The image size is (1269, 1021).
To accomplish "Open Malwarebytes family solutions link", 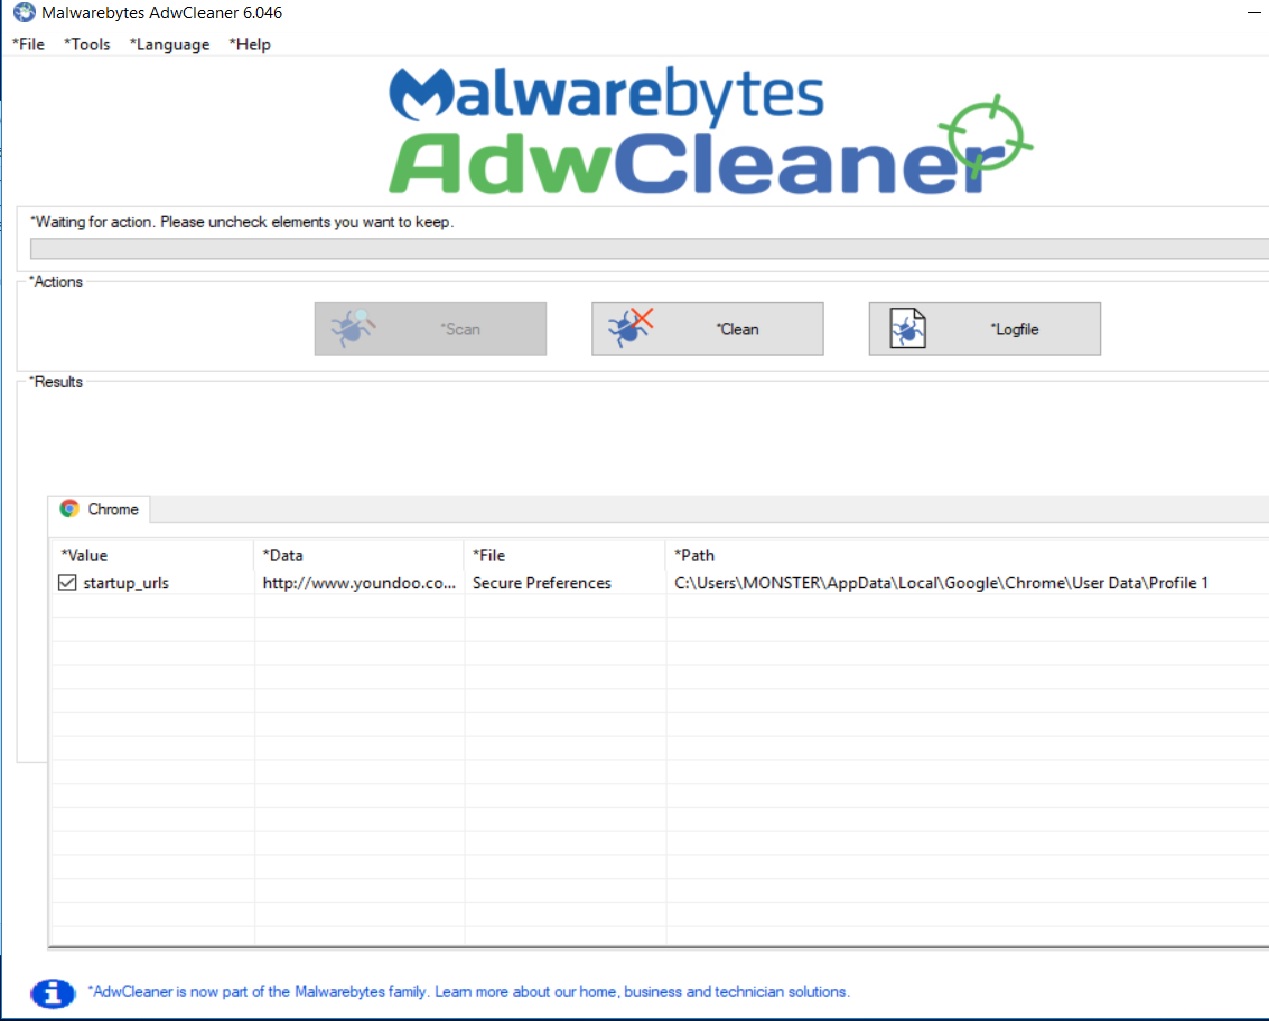I will [x=469, y=992].
